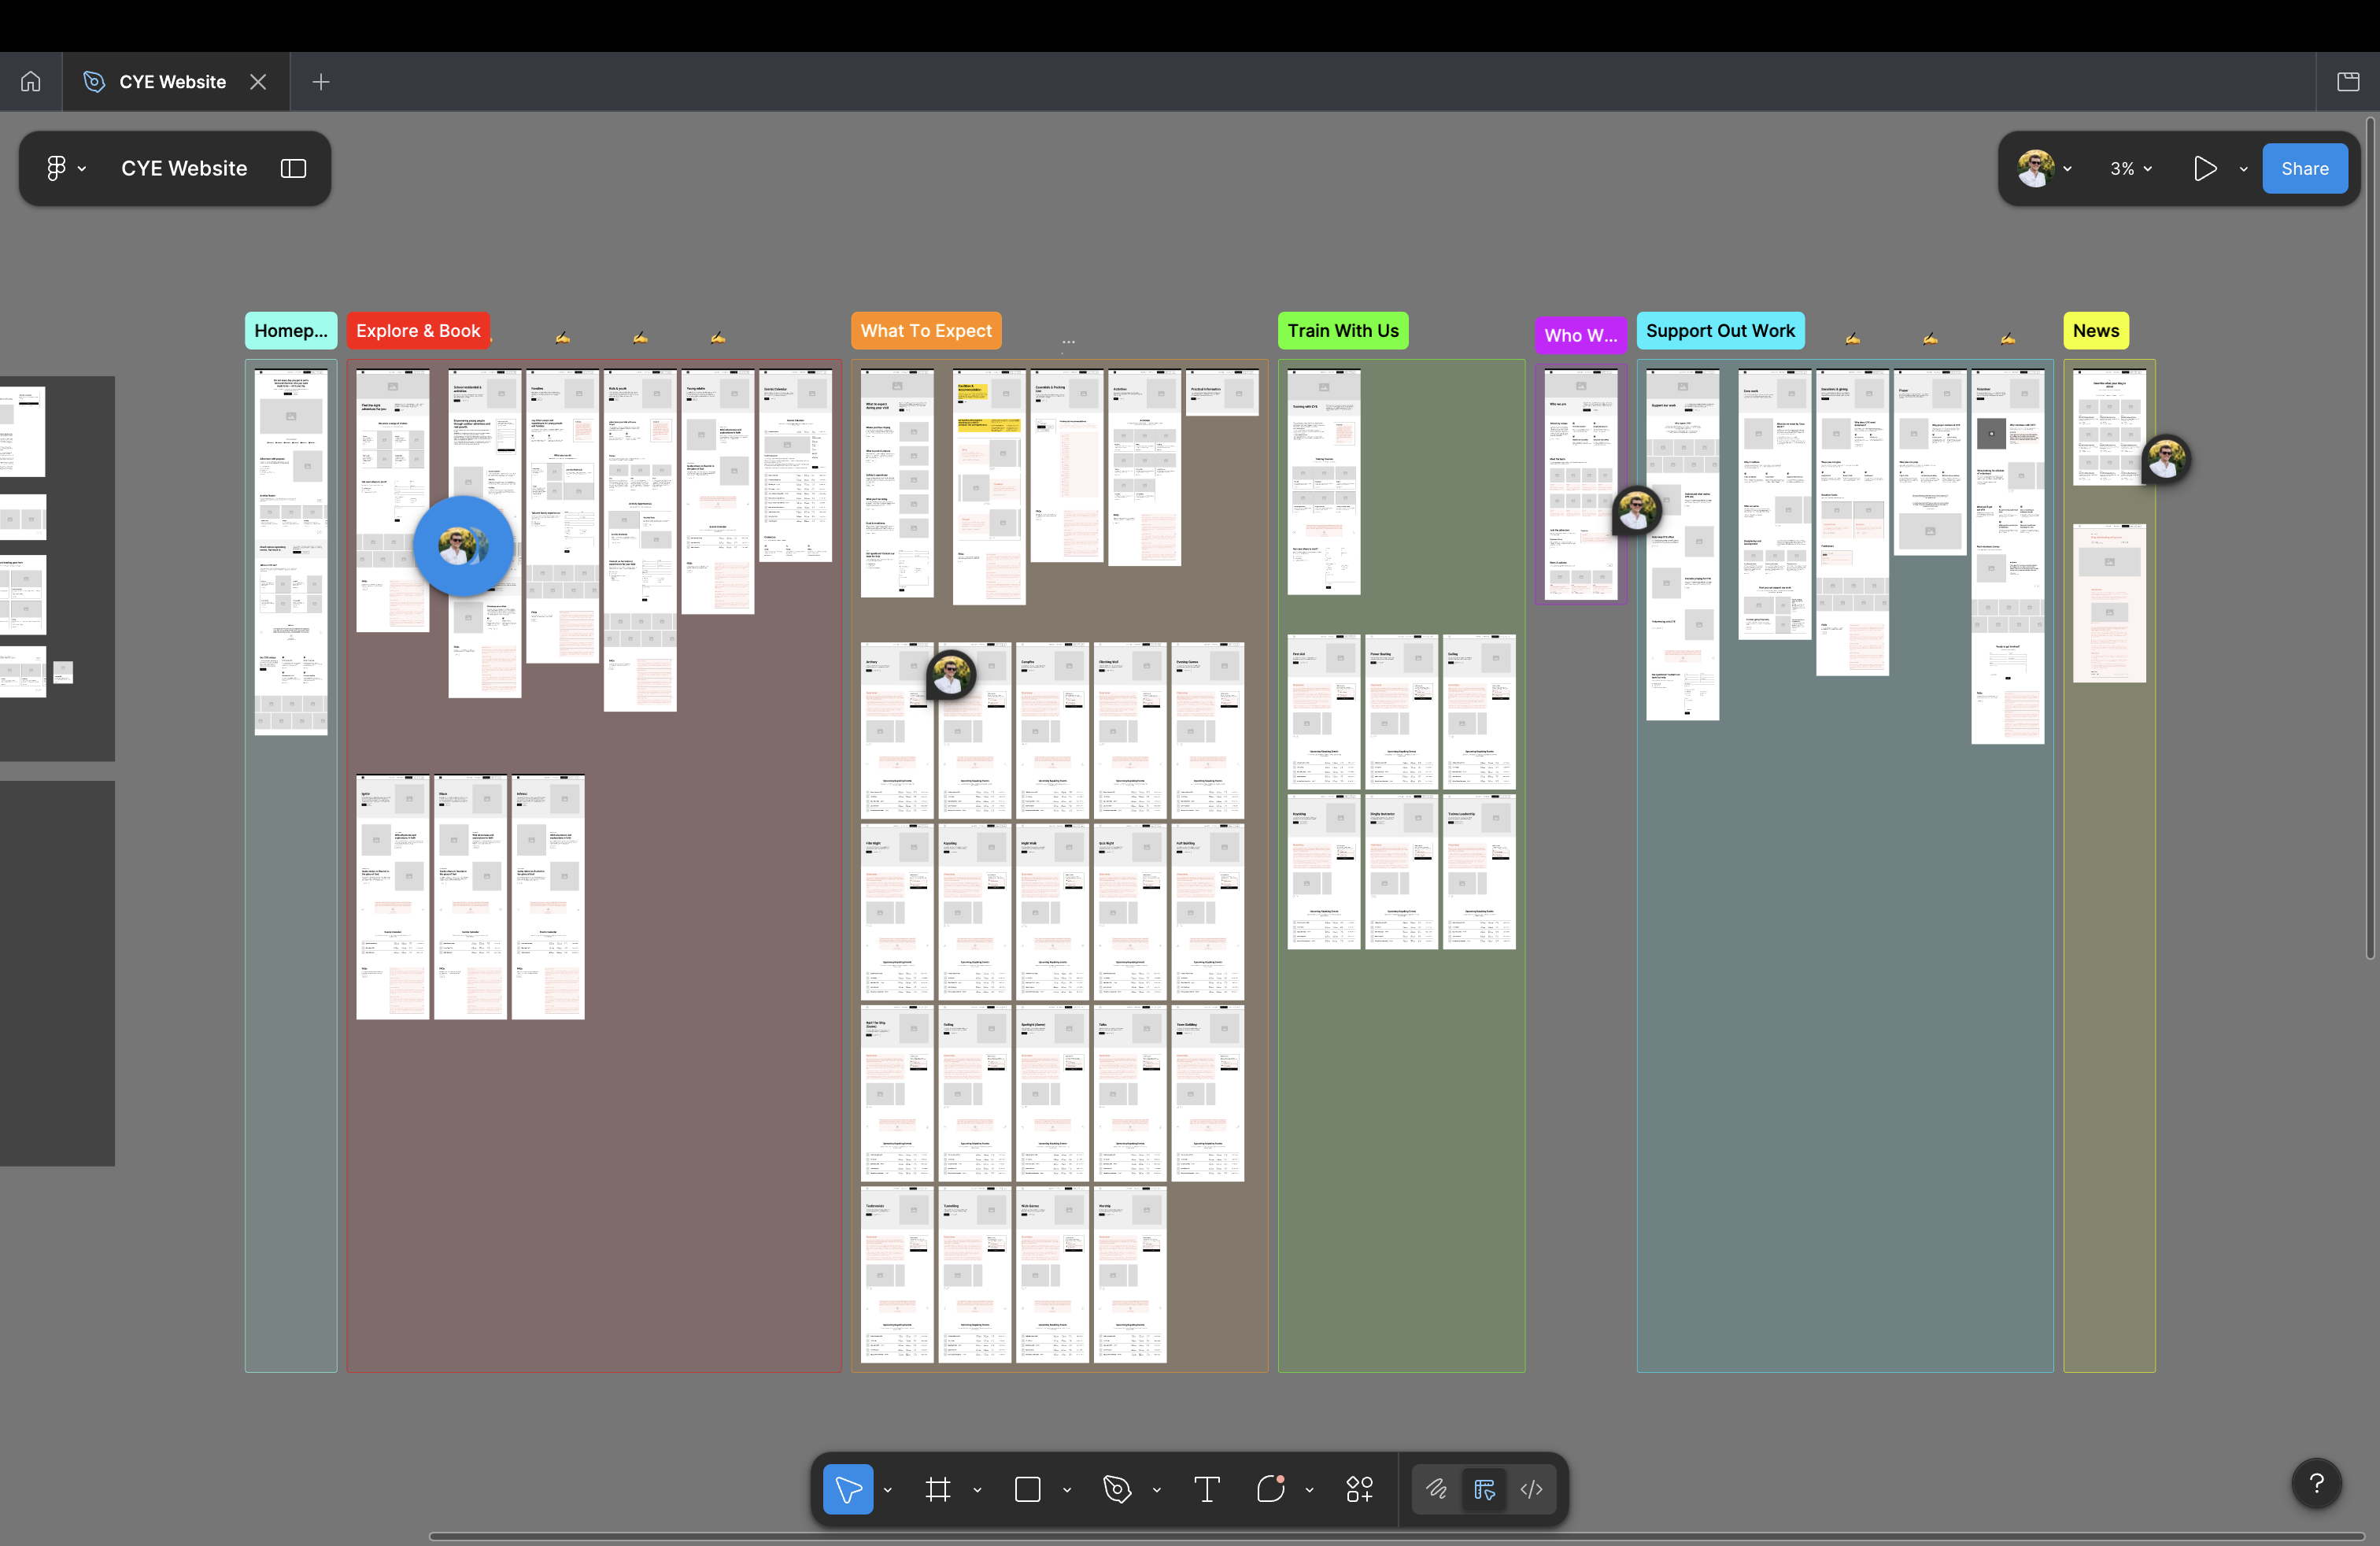2380x1546 pixels.
Task: Open the zoom level dropdown showing 3%
Action: tap(2131, 168)
